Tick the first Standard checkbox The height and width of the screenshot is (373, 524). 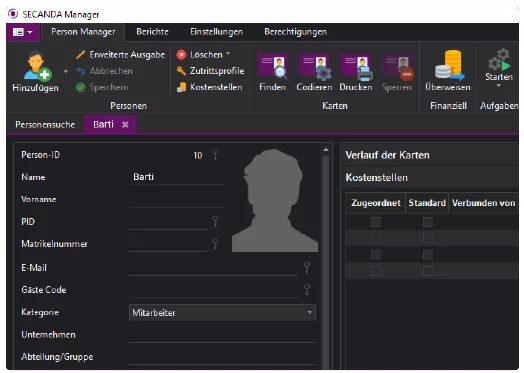click(428, 222)
